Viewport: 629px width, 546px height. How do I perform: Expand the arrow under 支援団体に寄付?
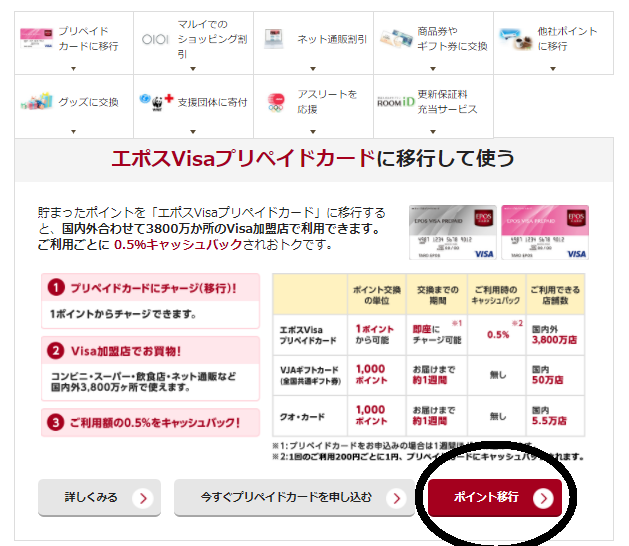(193, 132)
